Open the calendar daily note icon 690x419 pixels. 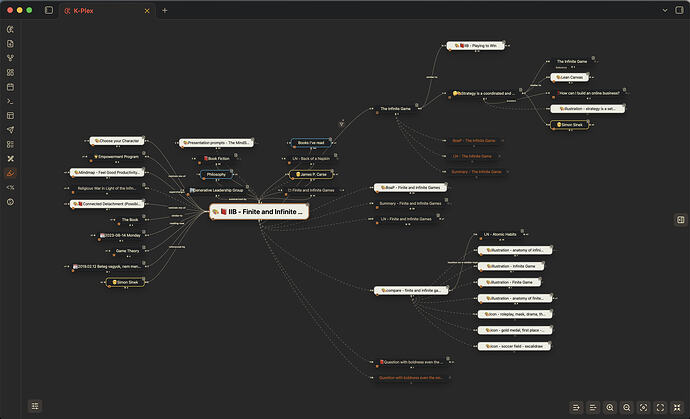pos(10,87)
